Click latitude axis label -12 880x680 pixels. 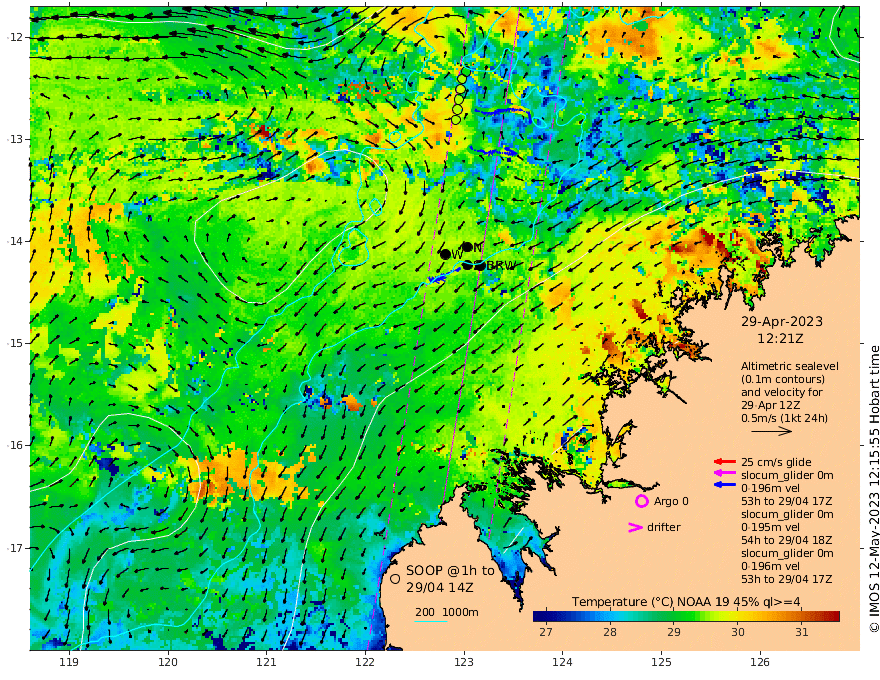[15, 37]
